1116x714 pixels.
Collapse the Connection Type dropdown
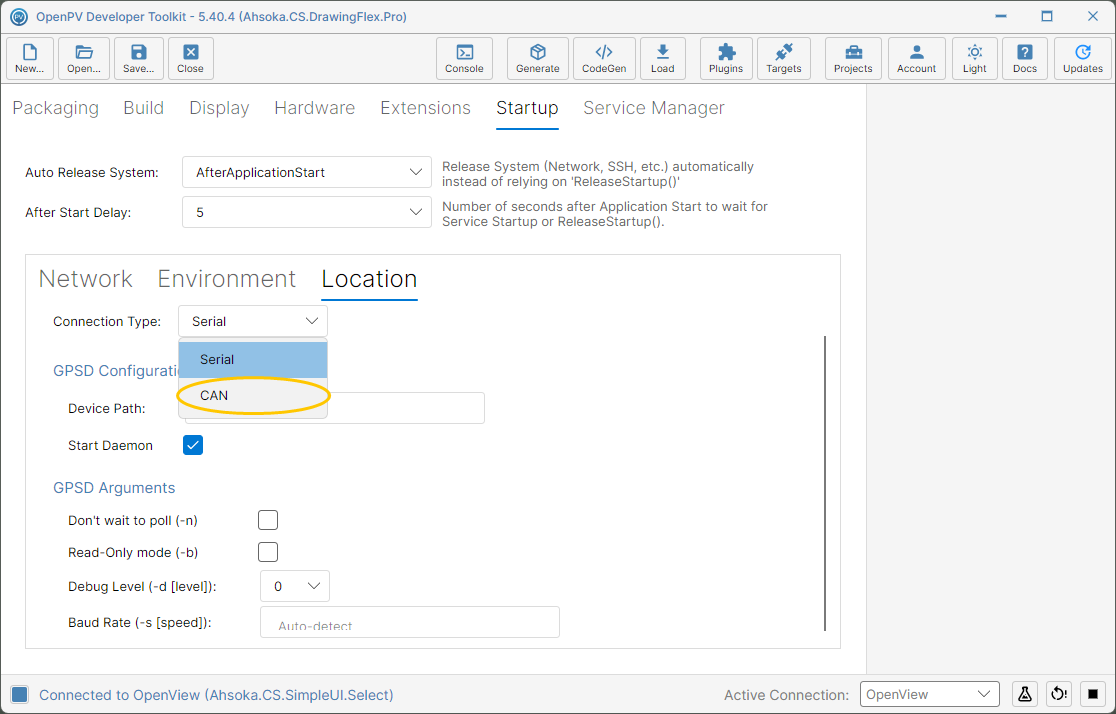click(253, 321)
